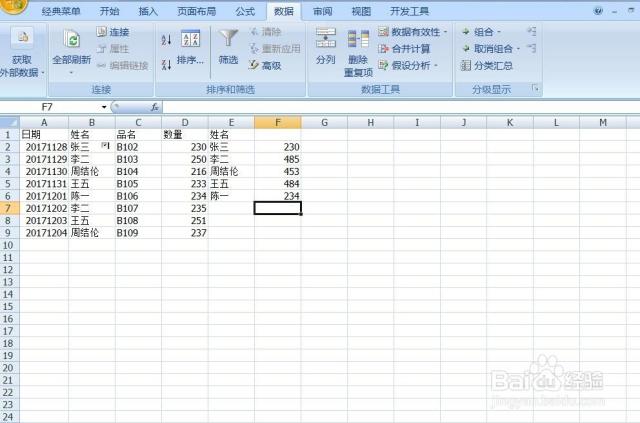The height and width of the screenshot is (423, 640).
Task: Toggle the Filter funnel icon
Action: [x=229, y=40]
